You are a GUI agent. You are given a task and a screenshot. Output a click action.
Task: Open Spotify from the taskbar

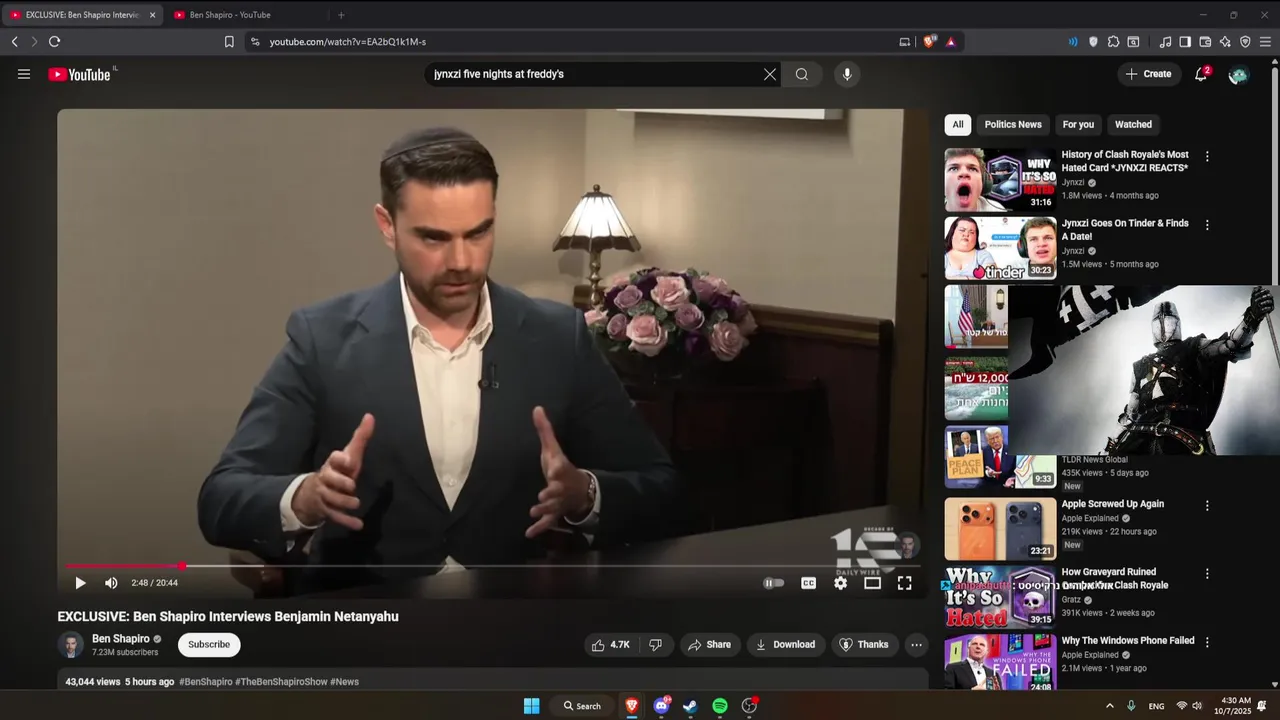coord(720,706)
